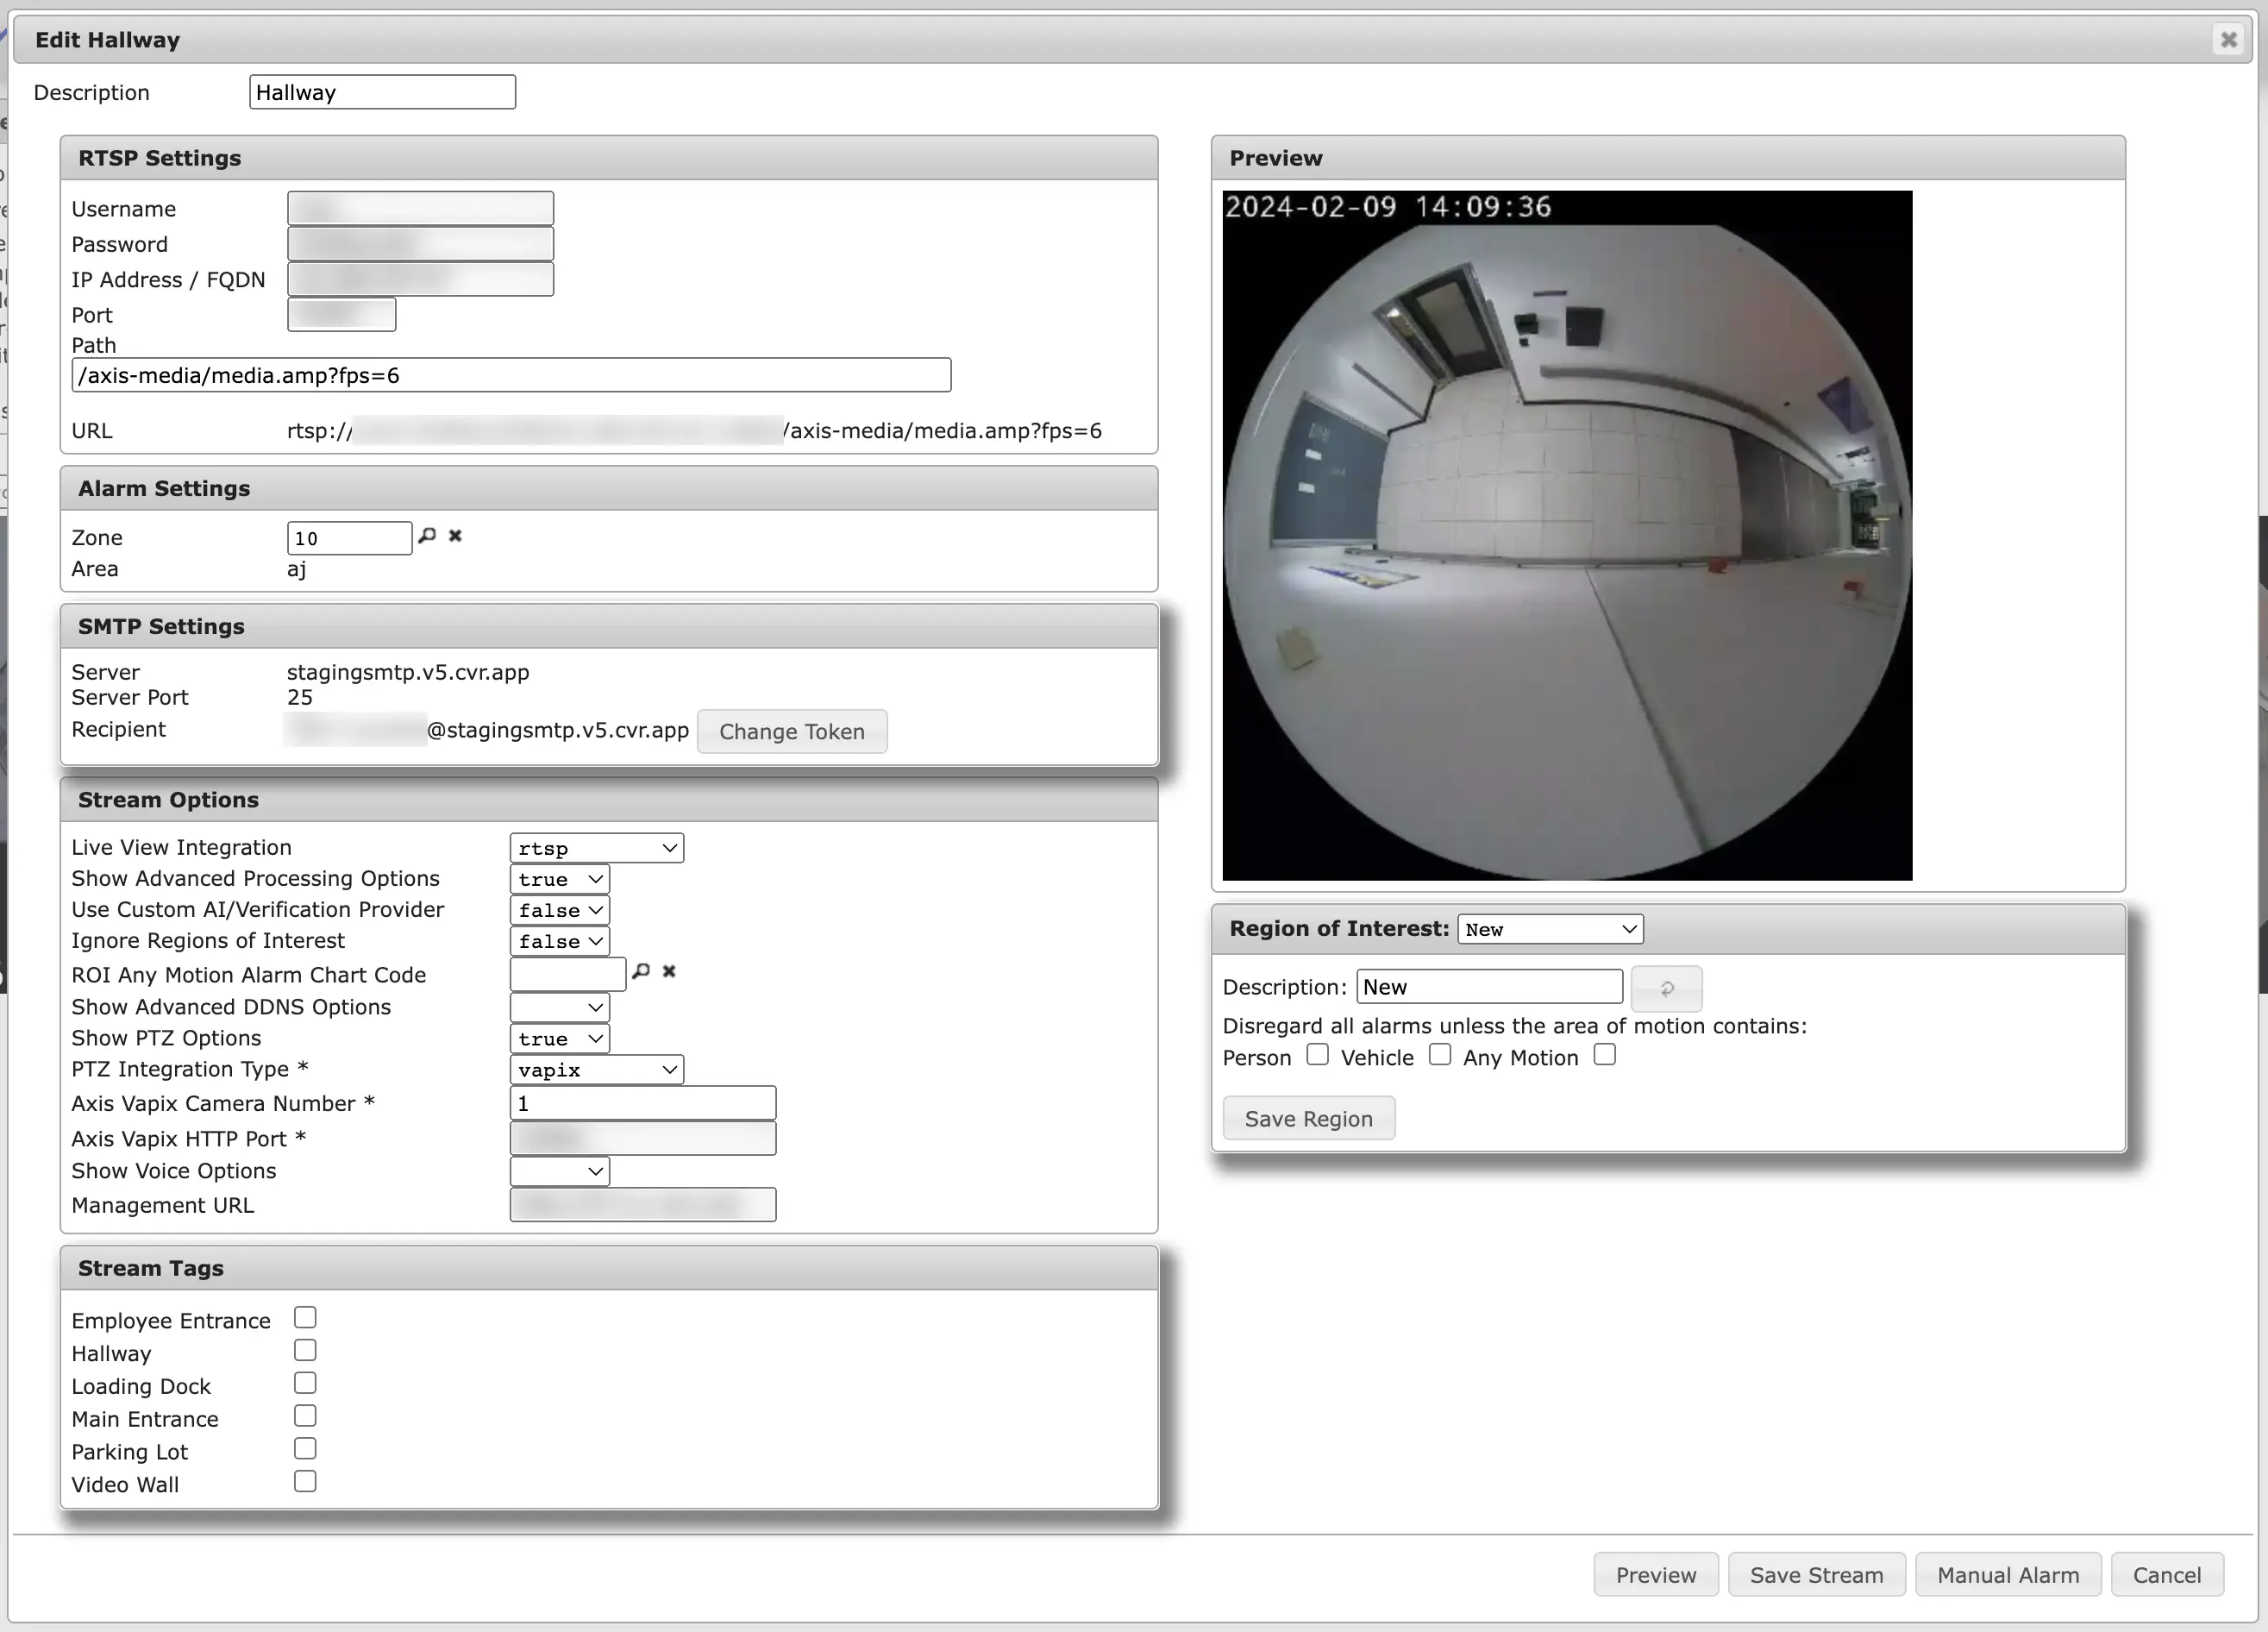Screen dimensions: 2268x1632
Task: Click the Management URL field
Action: coord(642,1205)
